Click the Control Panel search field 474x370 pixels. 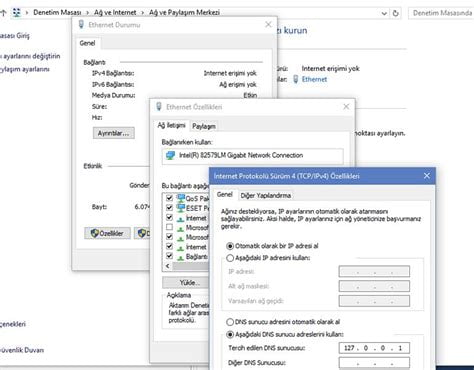tap(441, 13)
